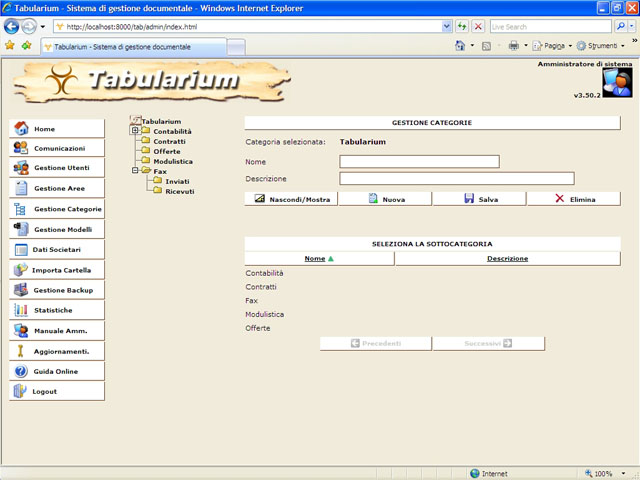The width and height of the screenshot is (640, 480).
Task: Click the browser Refresh icon
Action: click(462, 27)
